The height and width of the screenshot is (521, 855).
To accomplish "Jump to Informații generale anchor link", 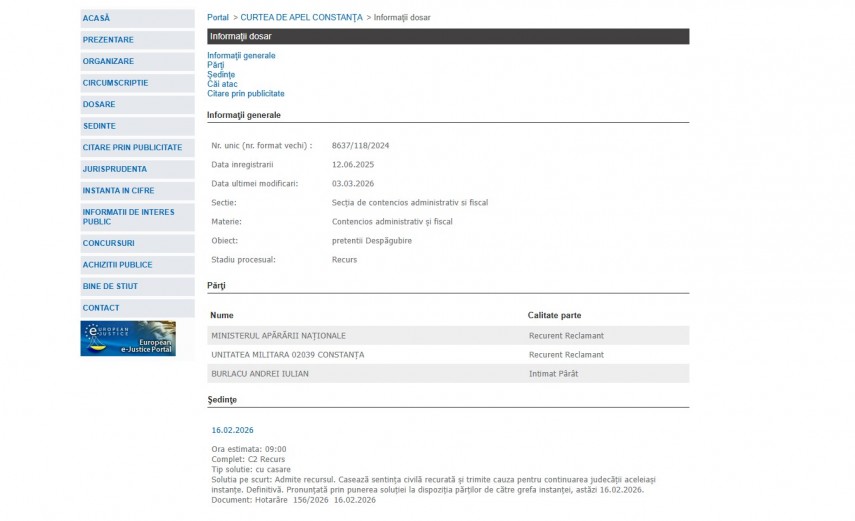I will (x=241, y=56).
